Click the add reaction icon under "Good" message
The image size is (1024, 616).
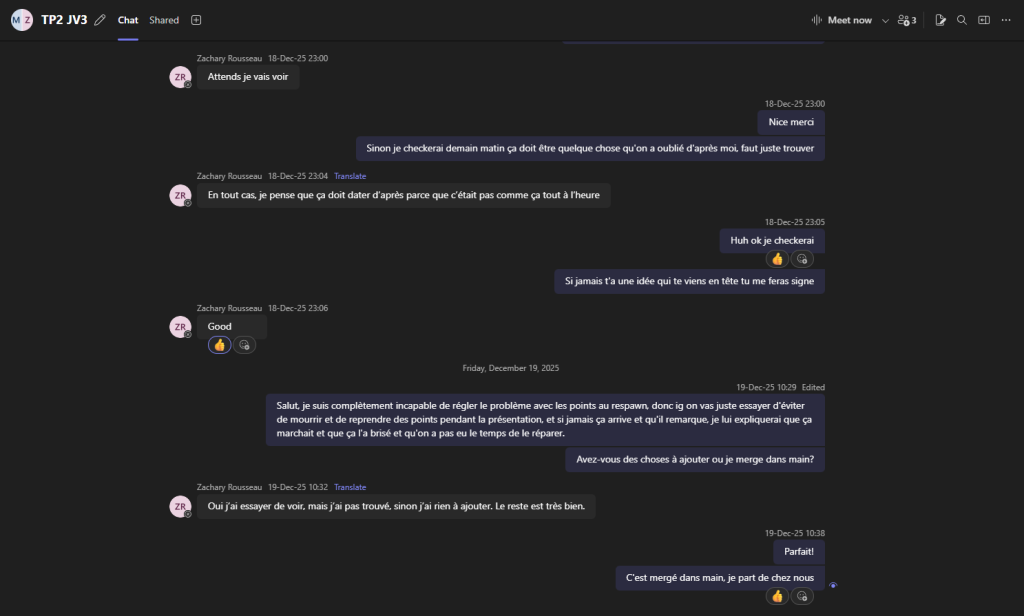(244, 345)
